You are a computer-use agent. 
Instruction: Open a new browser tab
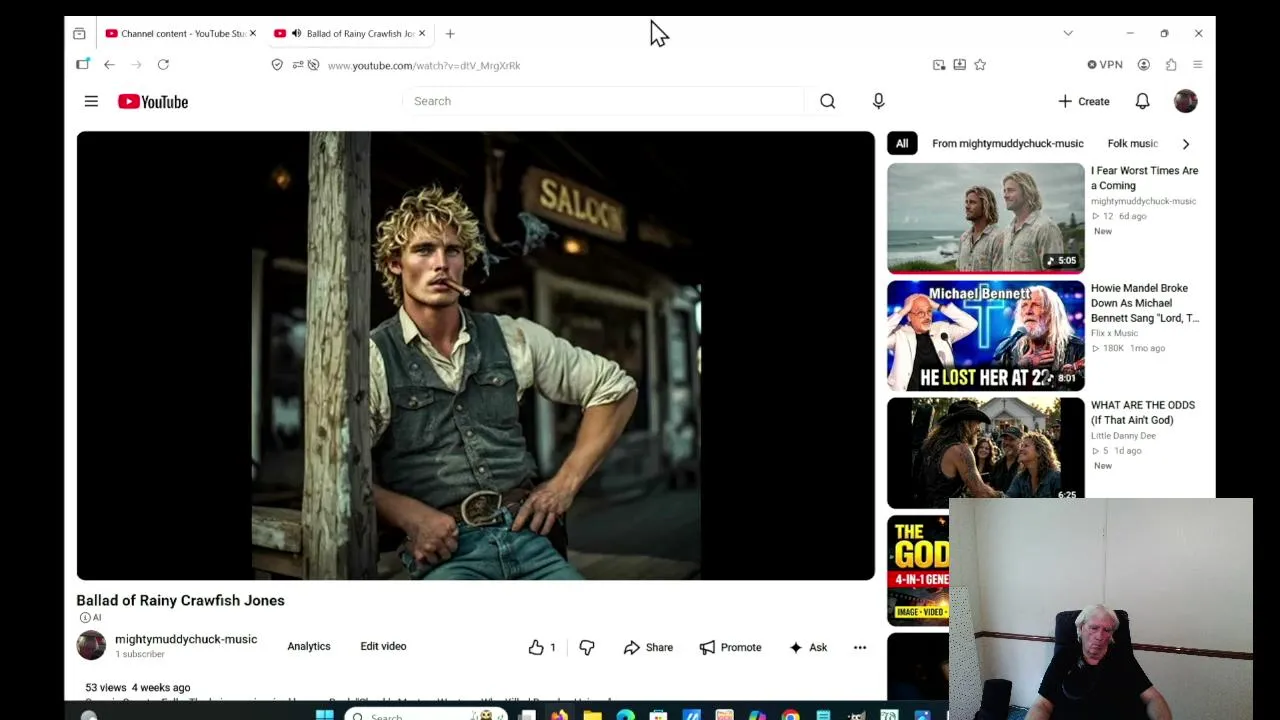(450, 34)
